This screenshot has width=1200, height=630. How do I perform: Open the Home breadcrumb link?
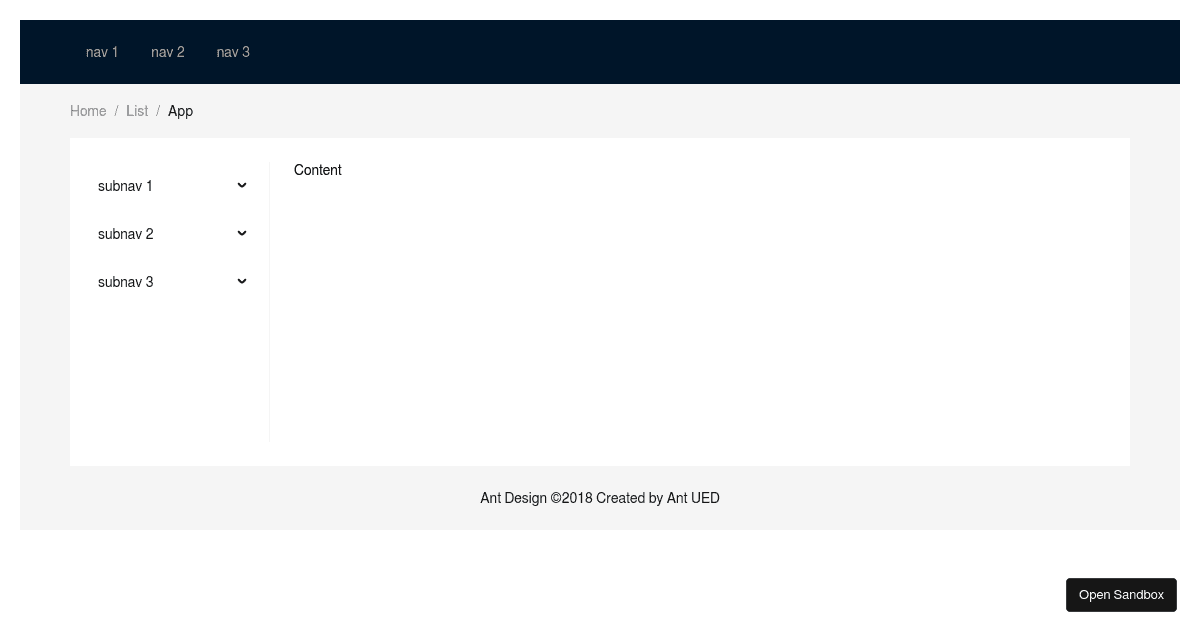pos(88,111)
